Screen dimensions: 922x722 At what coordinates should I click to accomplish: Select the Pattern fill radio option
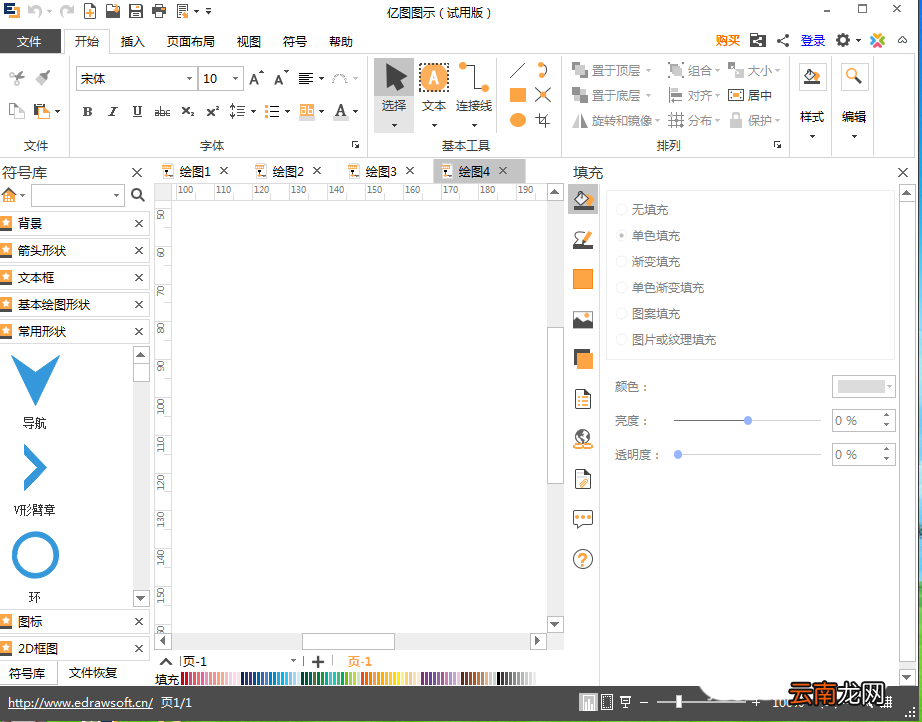pos(621,313)
